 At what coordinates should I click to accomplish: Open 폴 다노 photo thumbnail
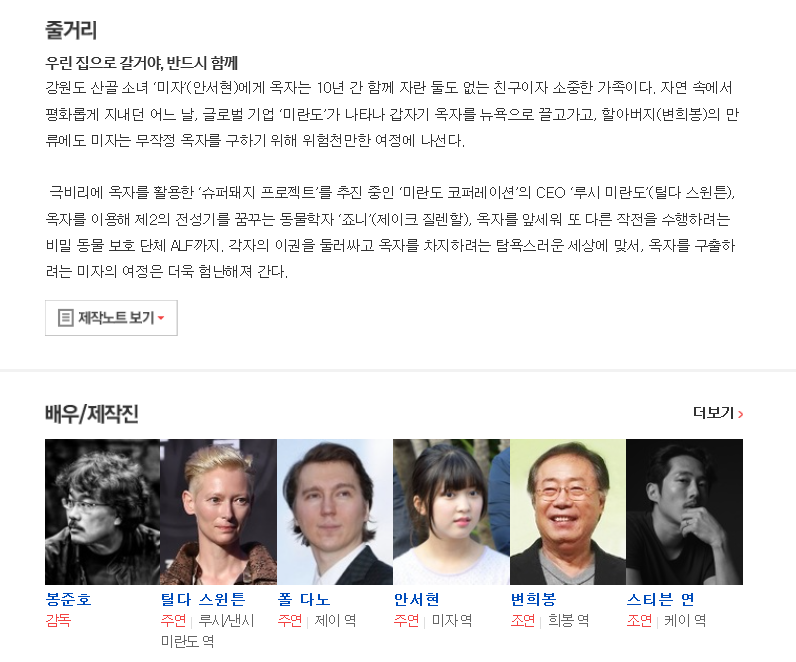tap(335, 512)
